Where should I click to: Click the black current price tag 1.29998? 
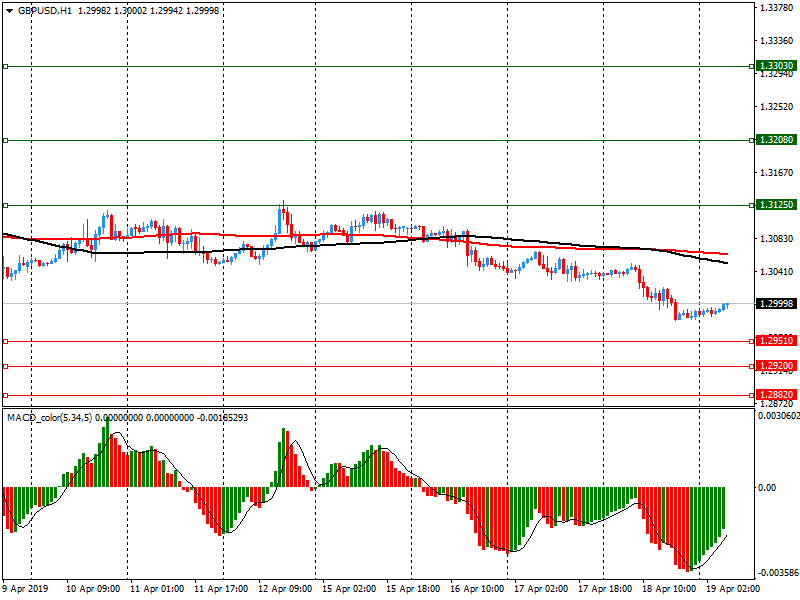[x=776, y=304]
